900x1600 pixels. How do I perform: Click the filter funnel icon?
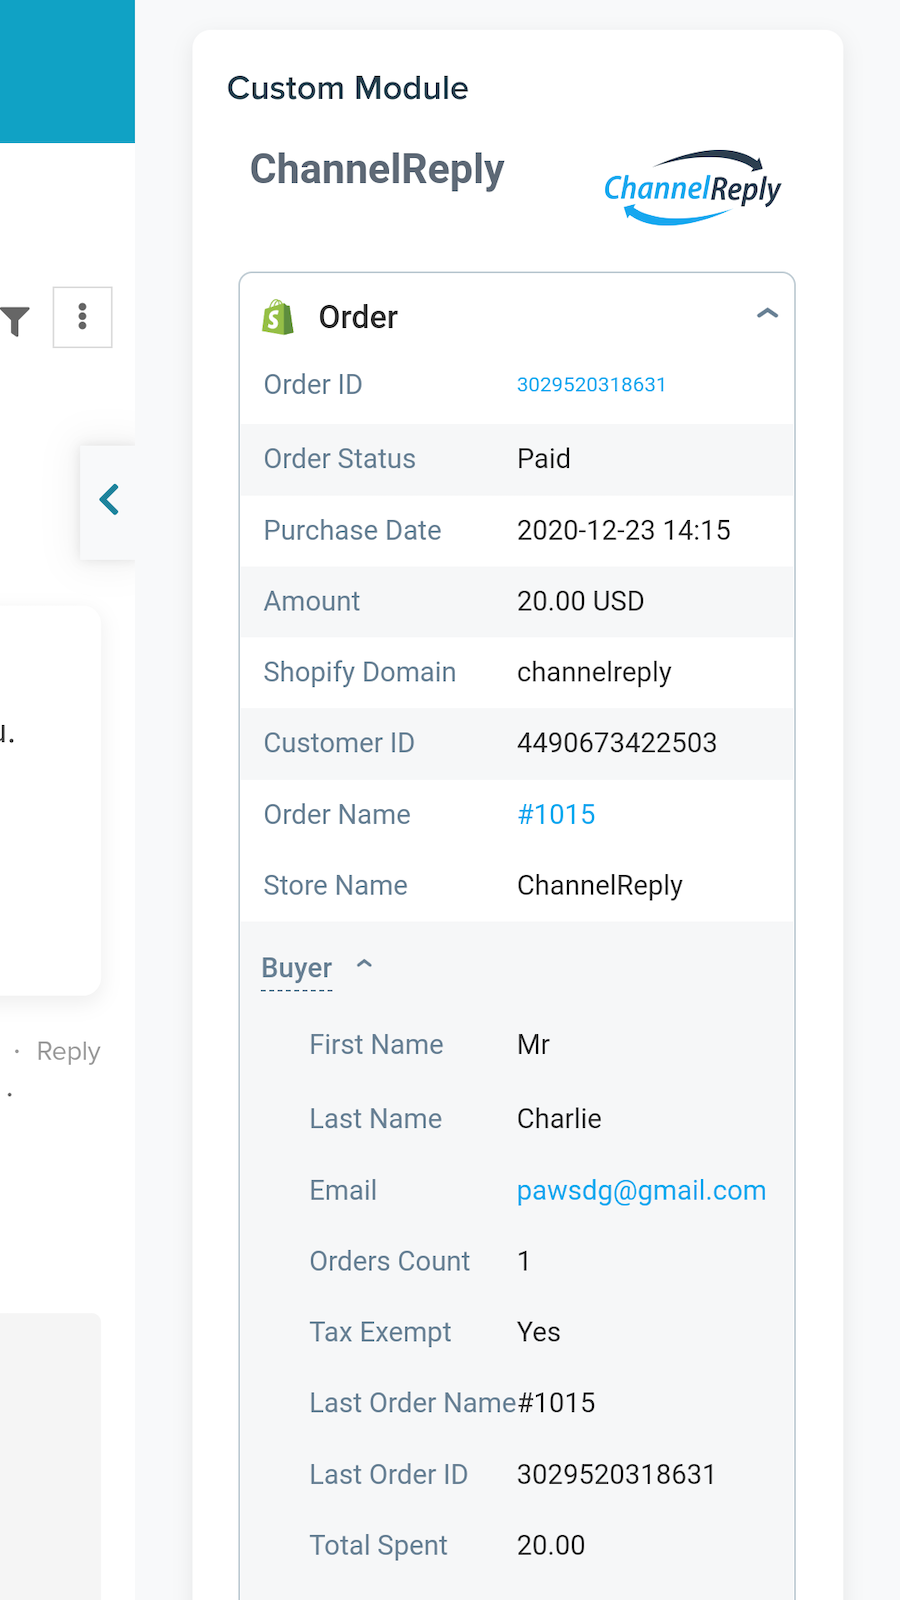tap(15, 320)
